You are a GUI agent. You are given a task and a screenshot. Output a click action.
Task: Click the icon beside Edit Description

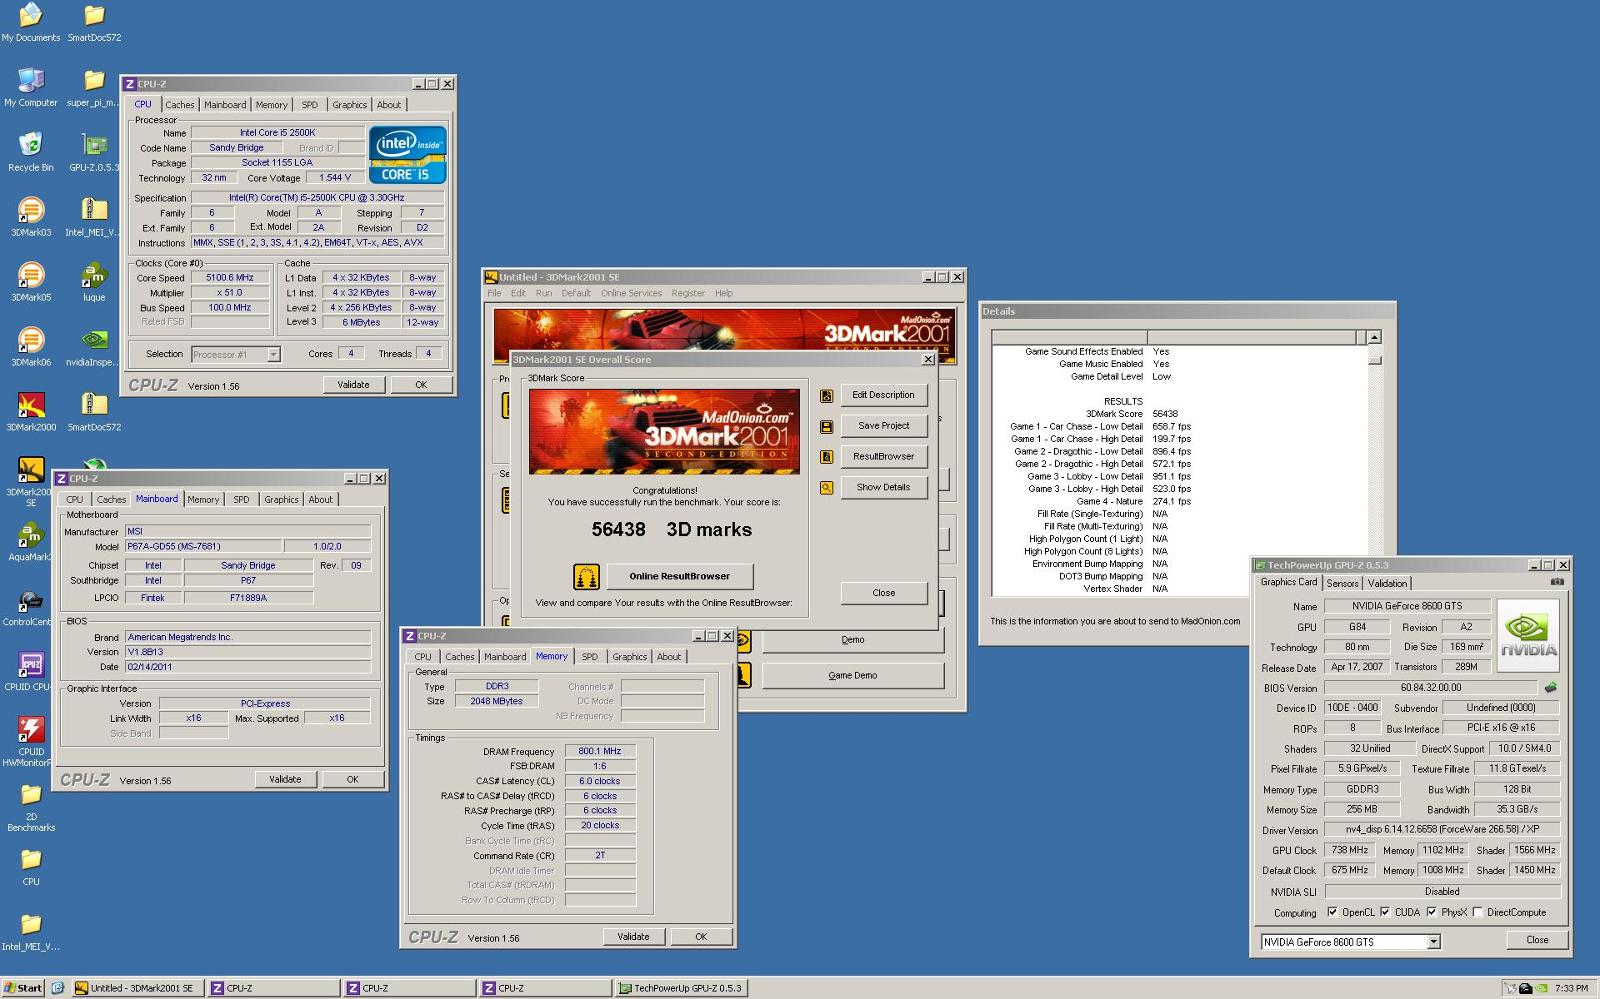(826, 396)
